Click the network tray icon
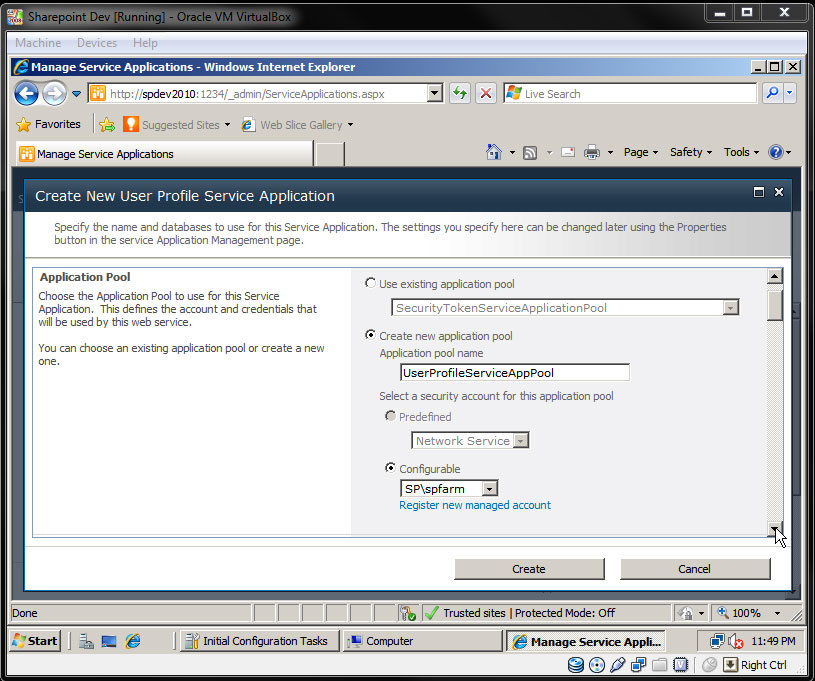This screenshot has width=815, height=681. (717, 641)
